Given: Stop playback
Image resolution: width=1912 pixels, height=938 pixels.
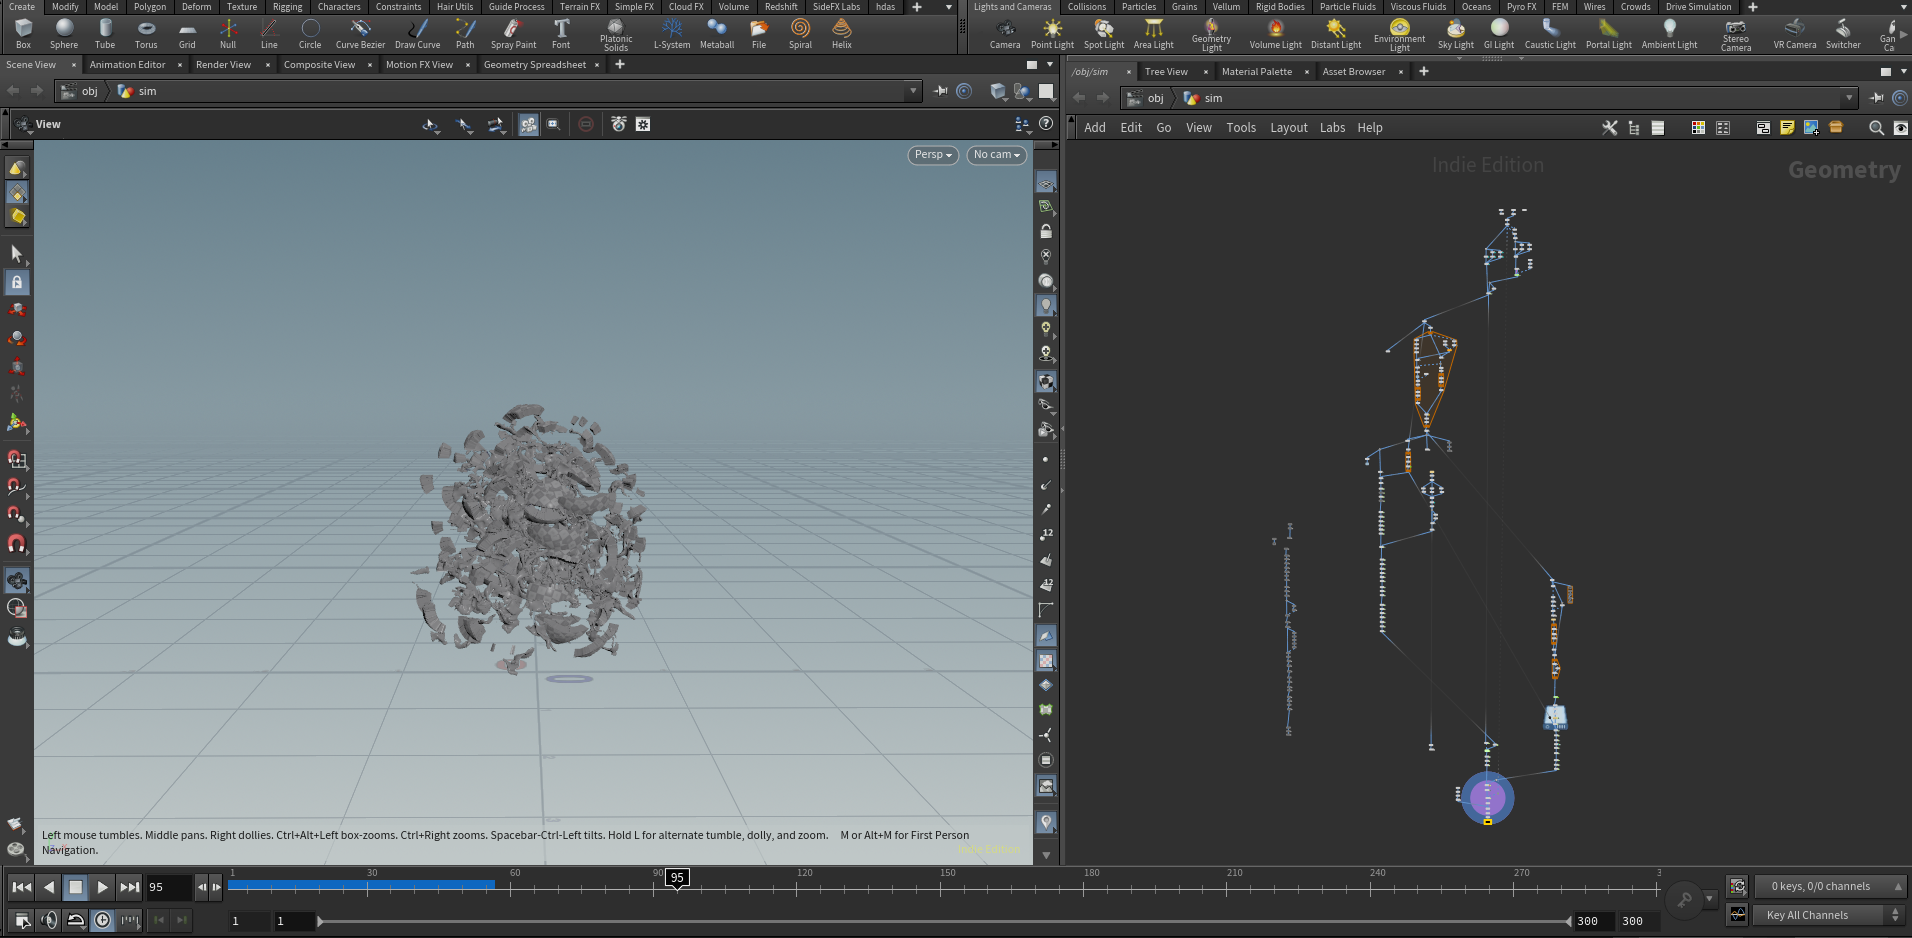Looking at the screenshot, I should (x=75, y=887).
